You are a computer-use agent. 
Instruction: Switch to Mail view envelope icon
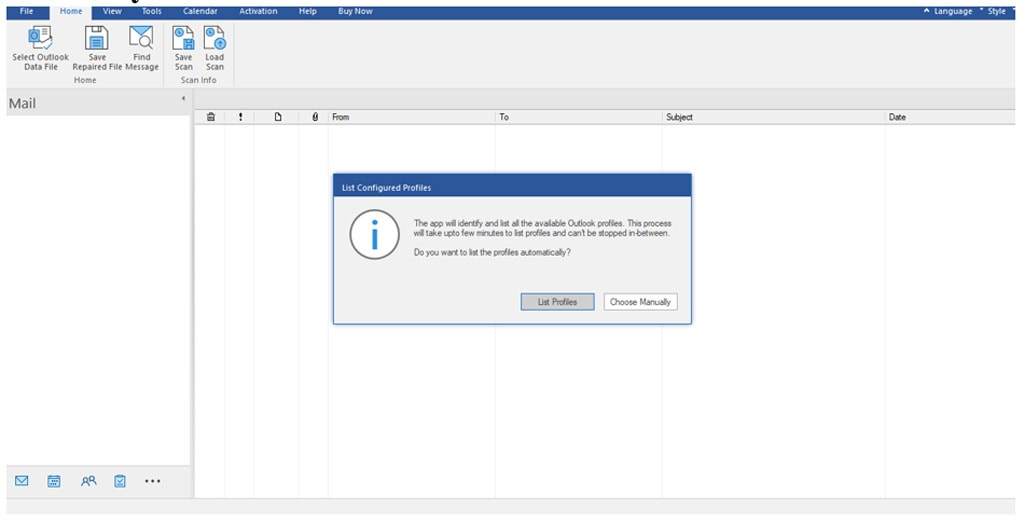[x=22, y=481]
